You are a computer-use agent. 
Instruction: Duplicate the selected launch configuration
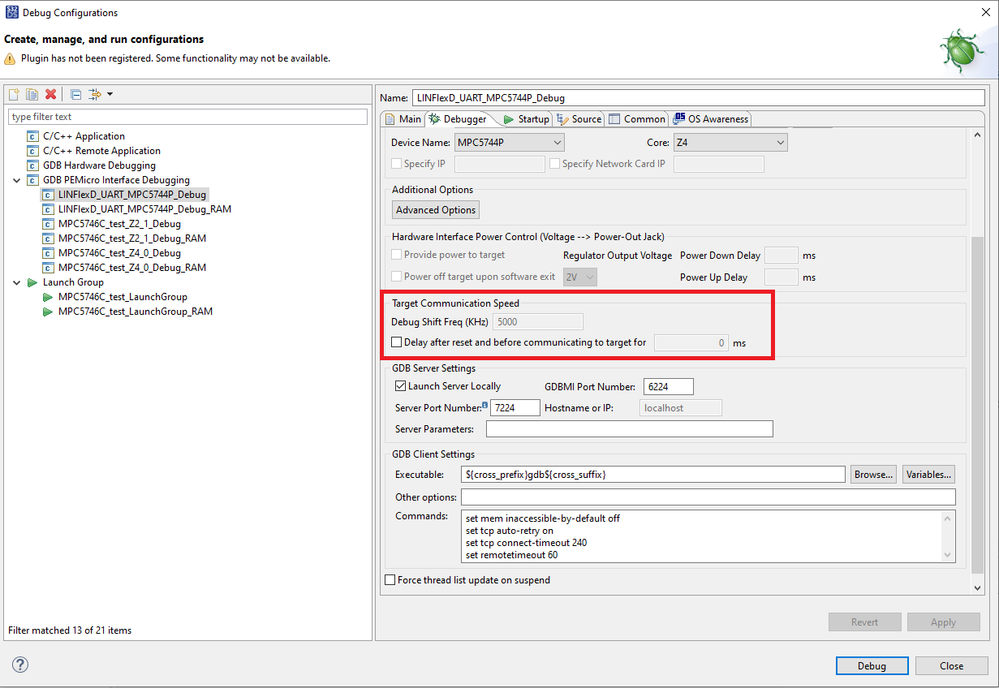click(x=30, y=94)
